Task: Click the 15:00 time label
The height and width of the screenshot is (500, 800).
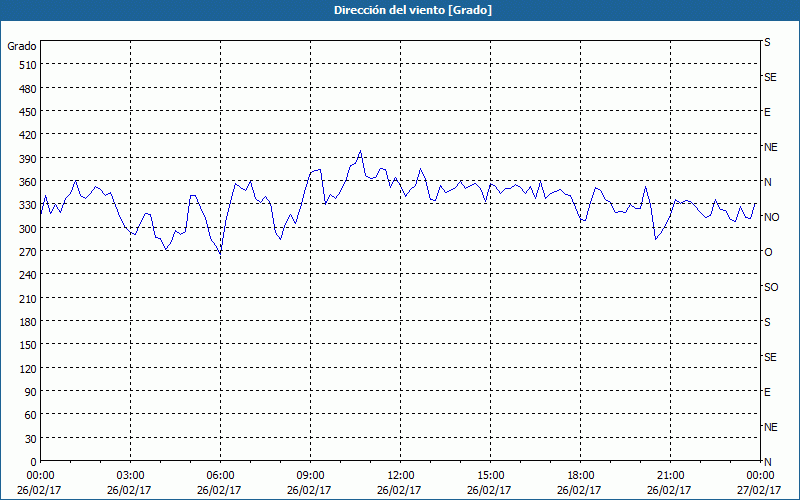Action: click(x=490, y=476)
